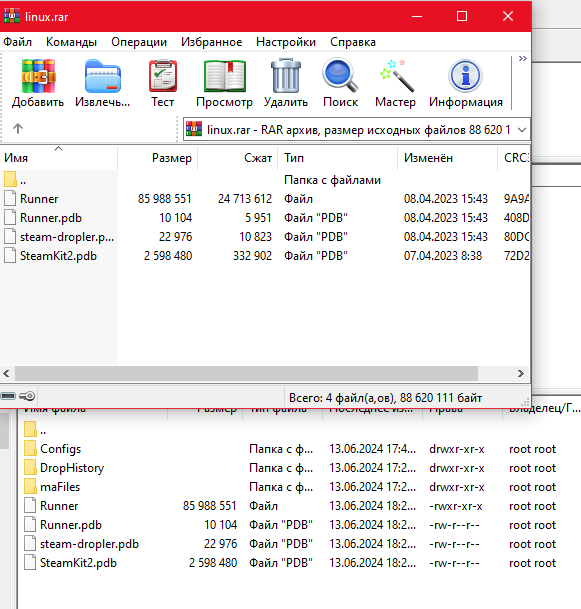Click the drive icon in status bar
This screenshot has width=581, height=609.
tap(8, 396)
